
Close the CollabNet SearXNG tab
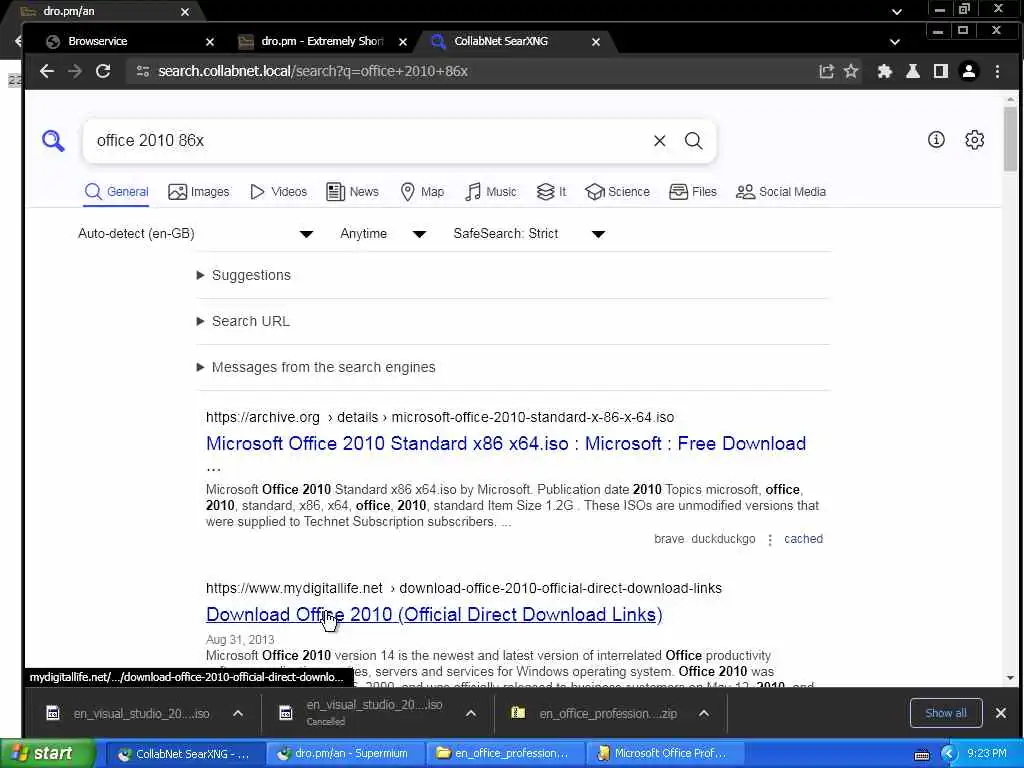coord(596,42)
